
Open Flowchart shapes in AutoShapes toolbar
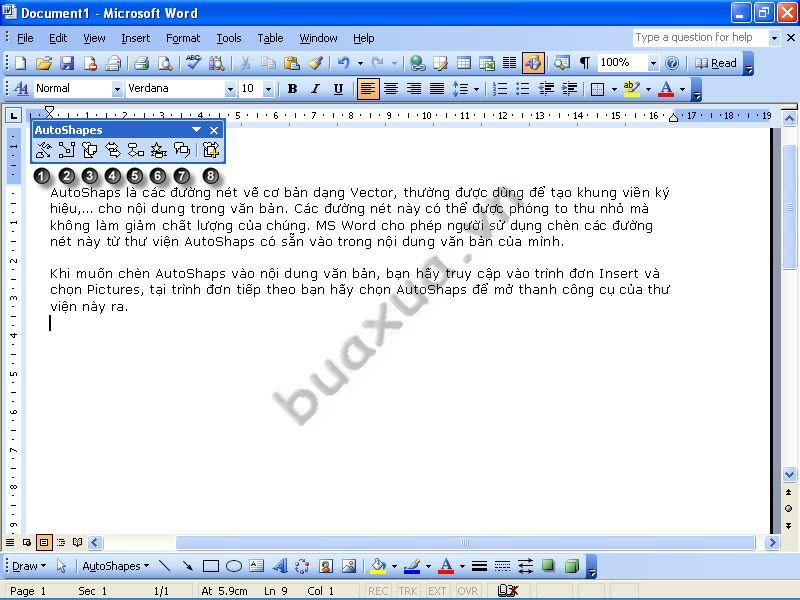click(x=136, y=149)
